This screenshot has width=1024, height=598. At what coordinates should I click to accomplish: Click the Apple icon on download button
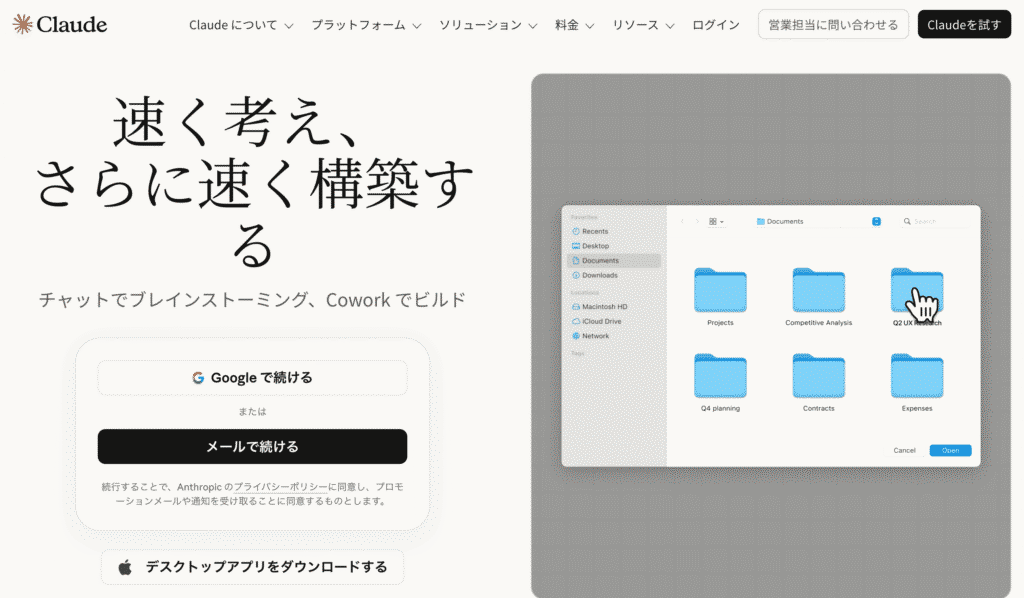pyautogui.click(x=125, y=567)
